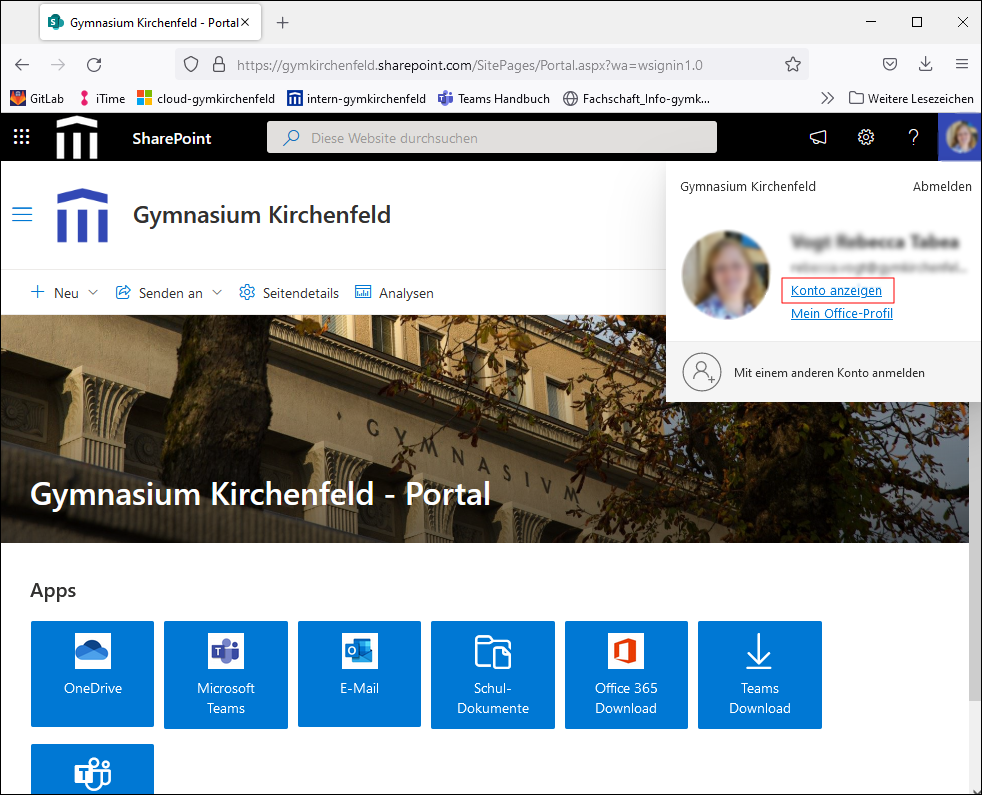Open the tracking protection shield icon
Image resolution: width=982 pixels, height=795 pixels.
191,65
